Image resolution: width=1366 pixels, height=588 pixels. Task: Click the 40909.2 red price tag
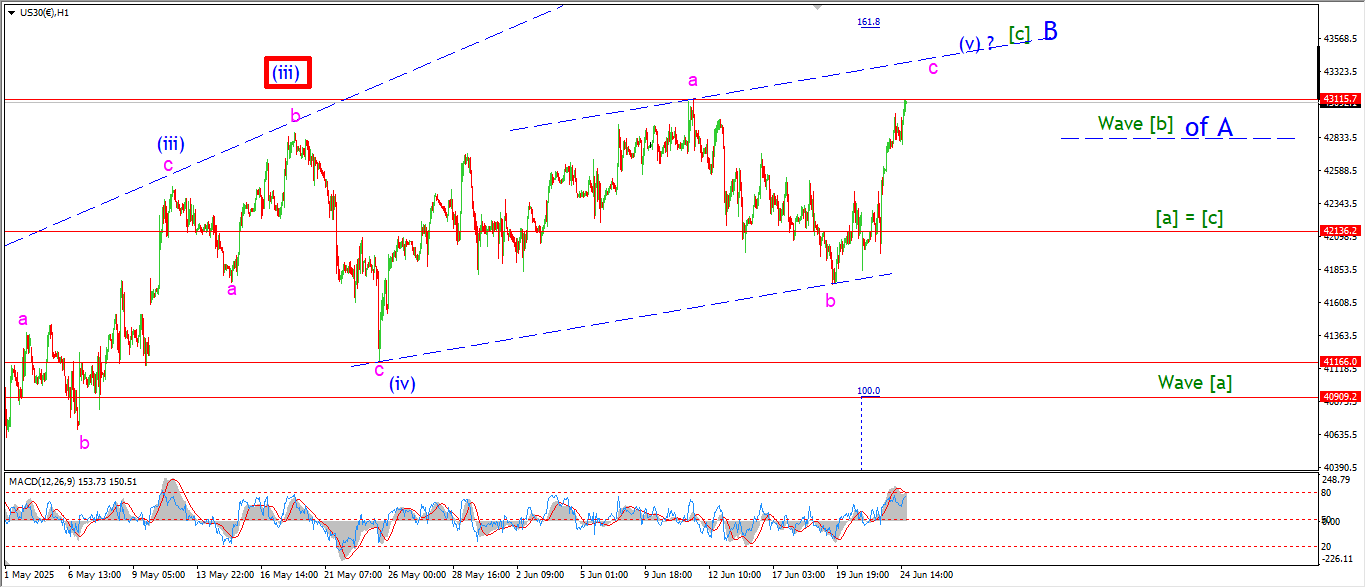(1339, 397)
